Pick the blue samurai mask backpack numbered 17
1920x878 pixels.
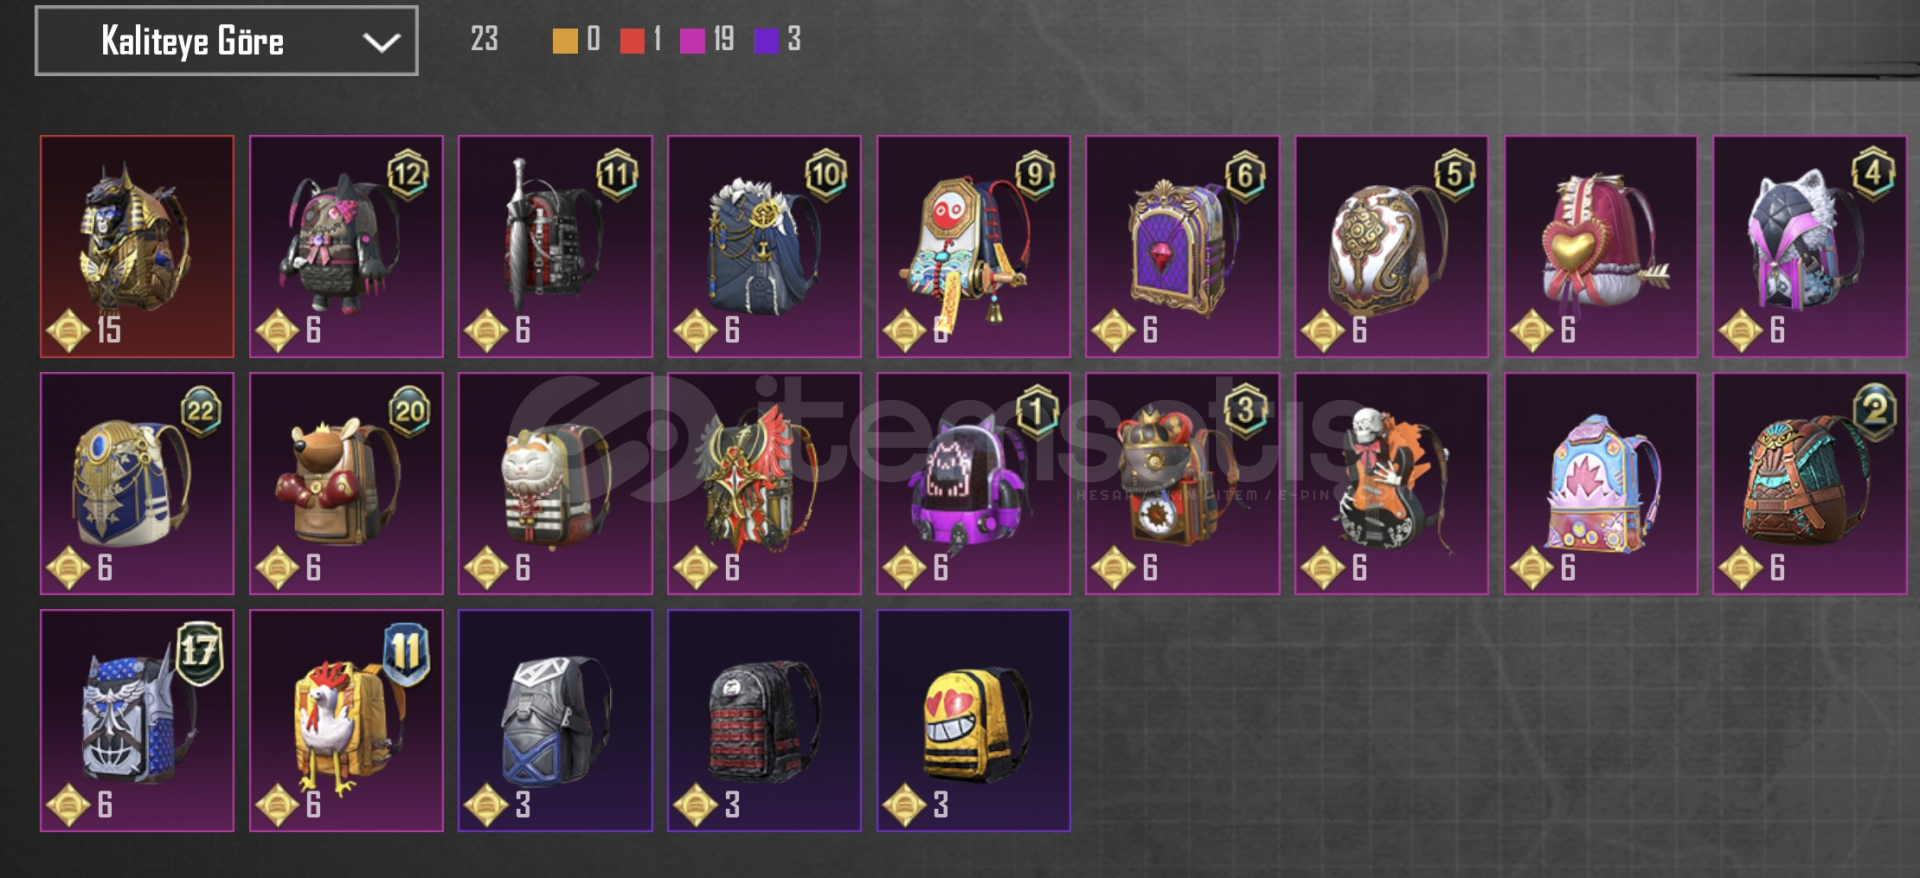[x=137, y=720]
